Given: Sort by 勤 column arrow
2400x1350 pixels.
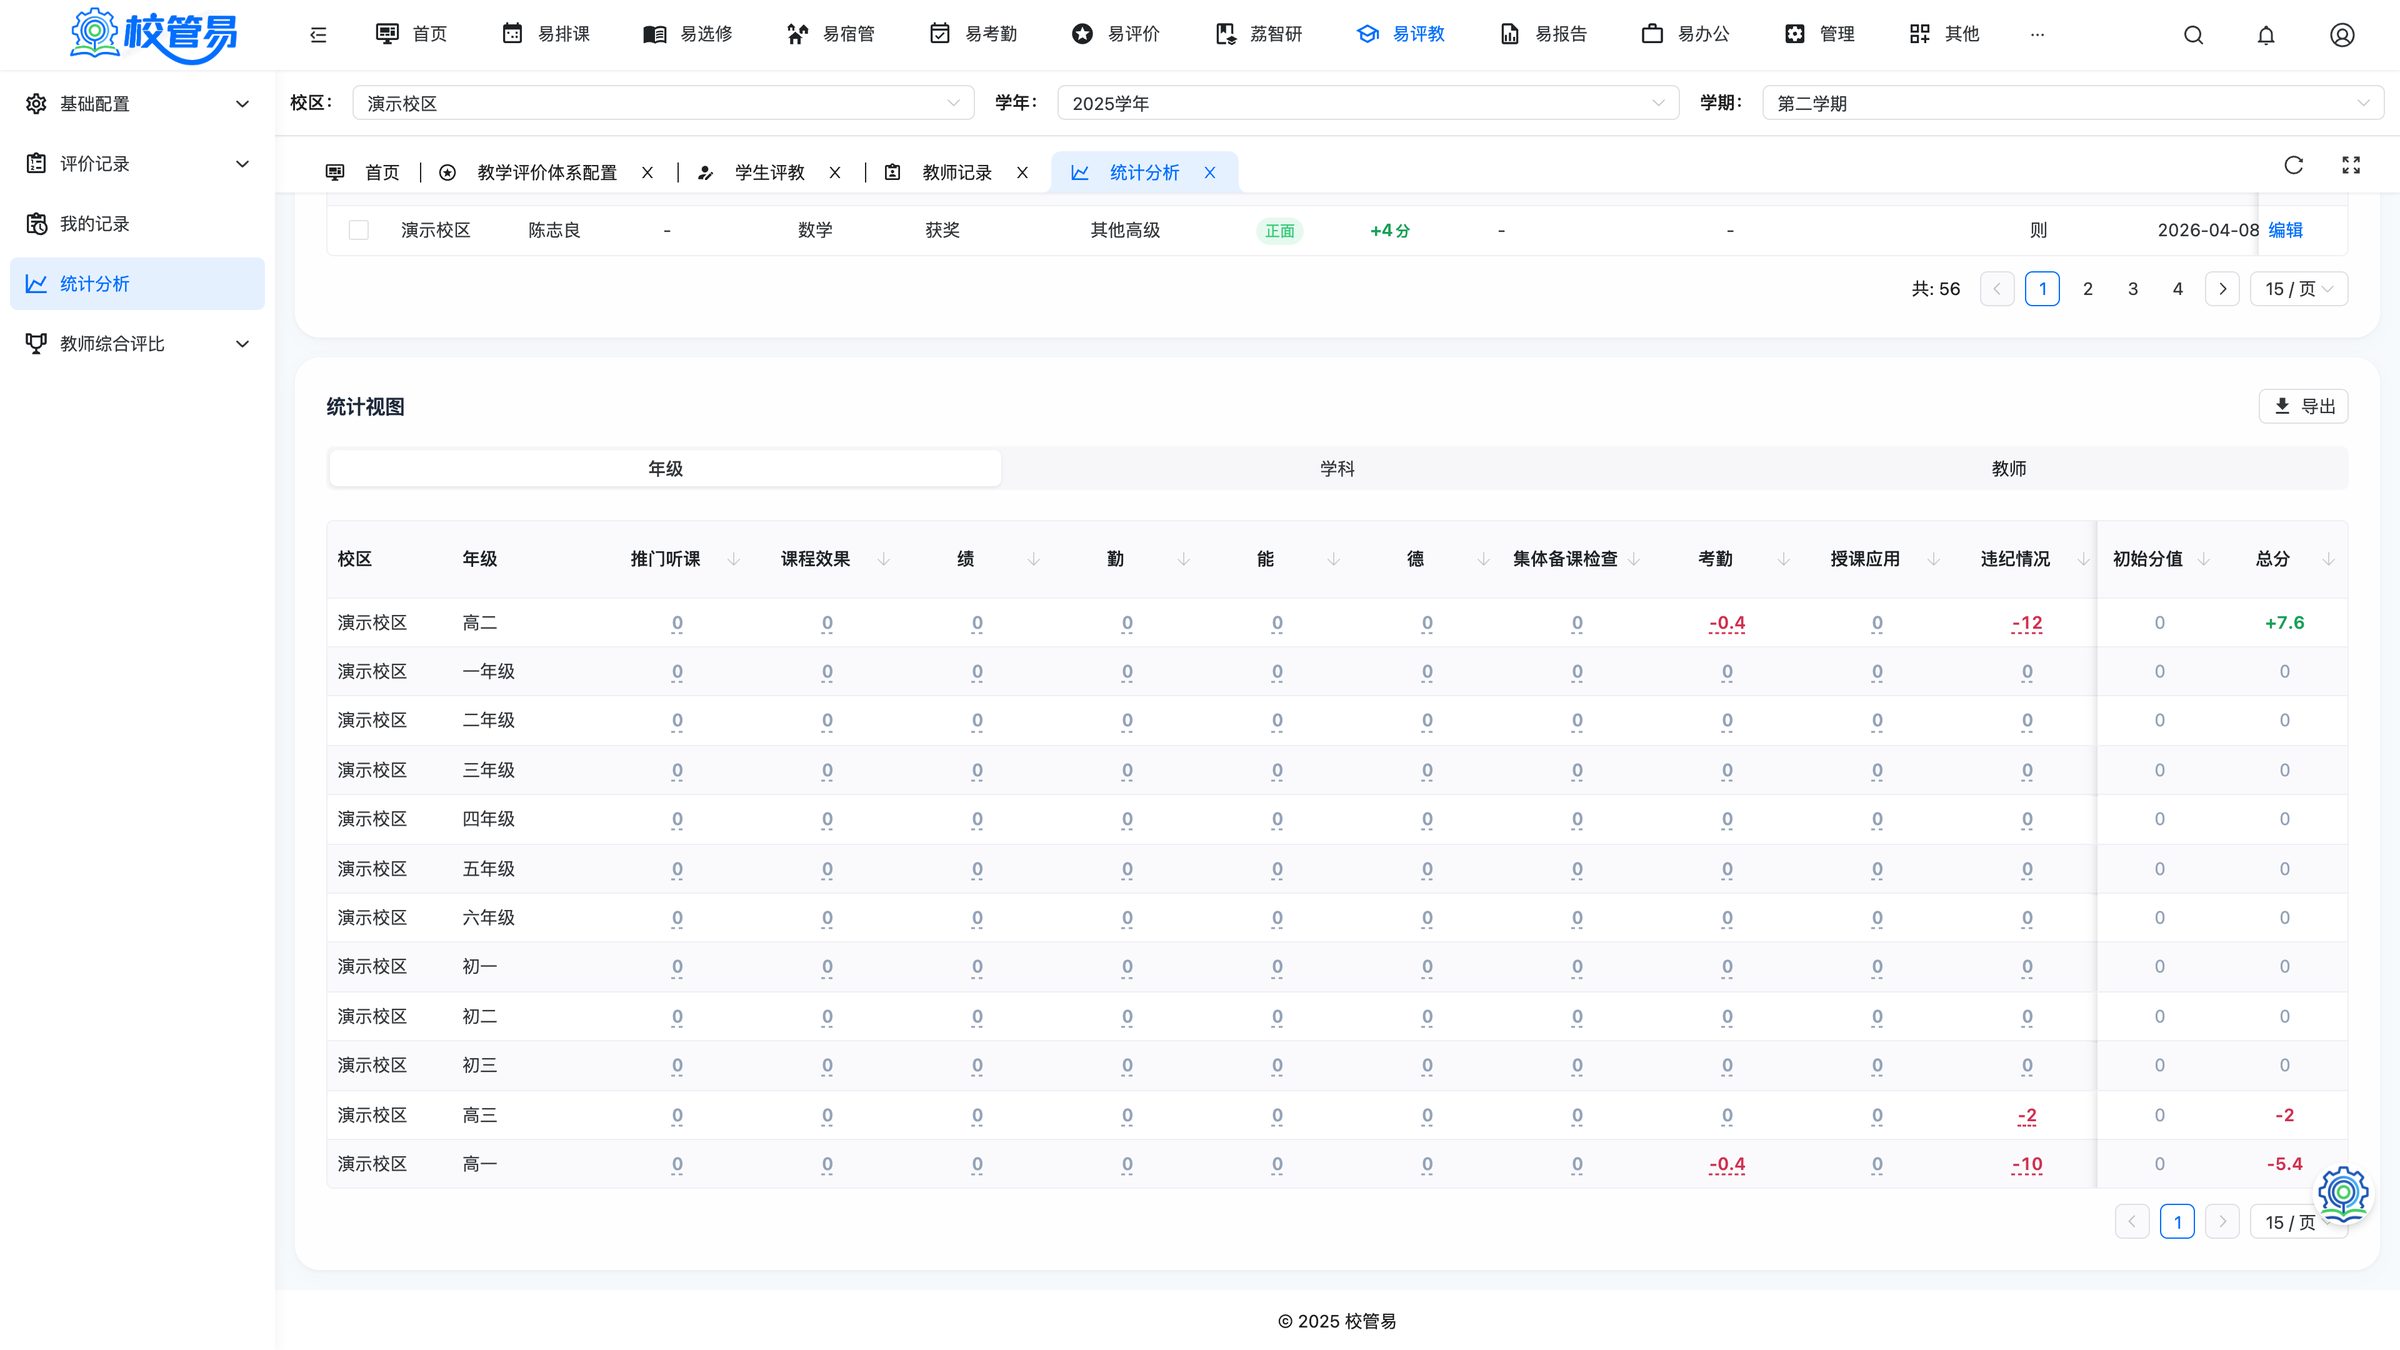Looking at the screenshot, I should [1184, 559].
